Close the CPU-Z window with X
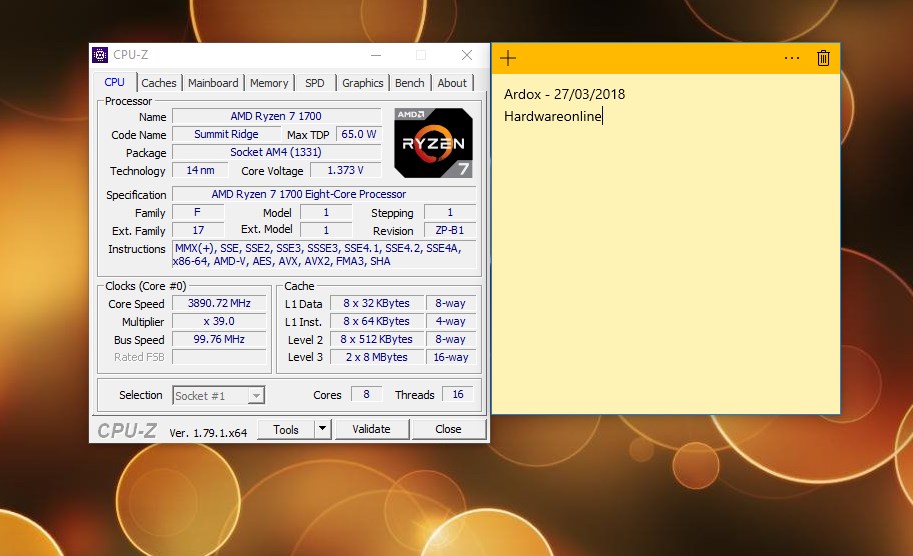913x556 pixels. pos(466,55)
